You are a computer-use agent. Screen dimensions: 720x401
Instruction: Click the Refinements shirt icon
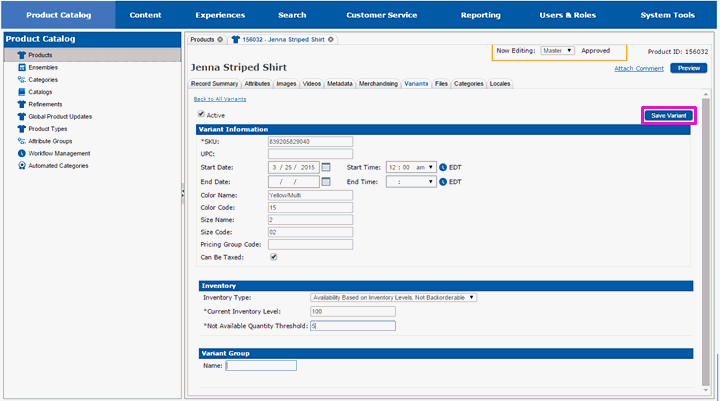22,104
